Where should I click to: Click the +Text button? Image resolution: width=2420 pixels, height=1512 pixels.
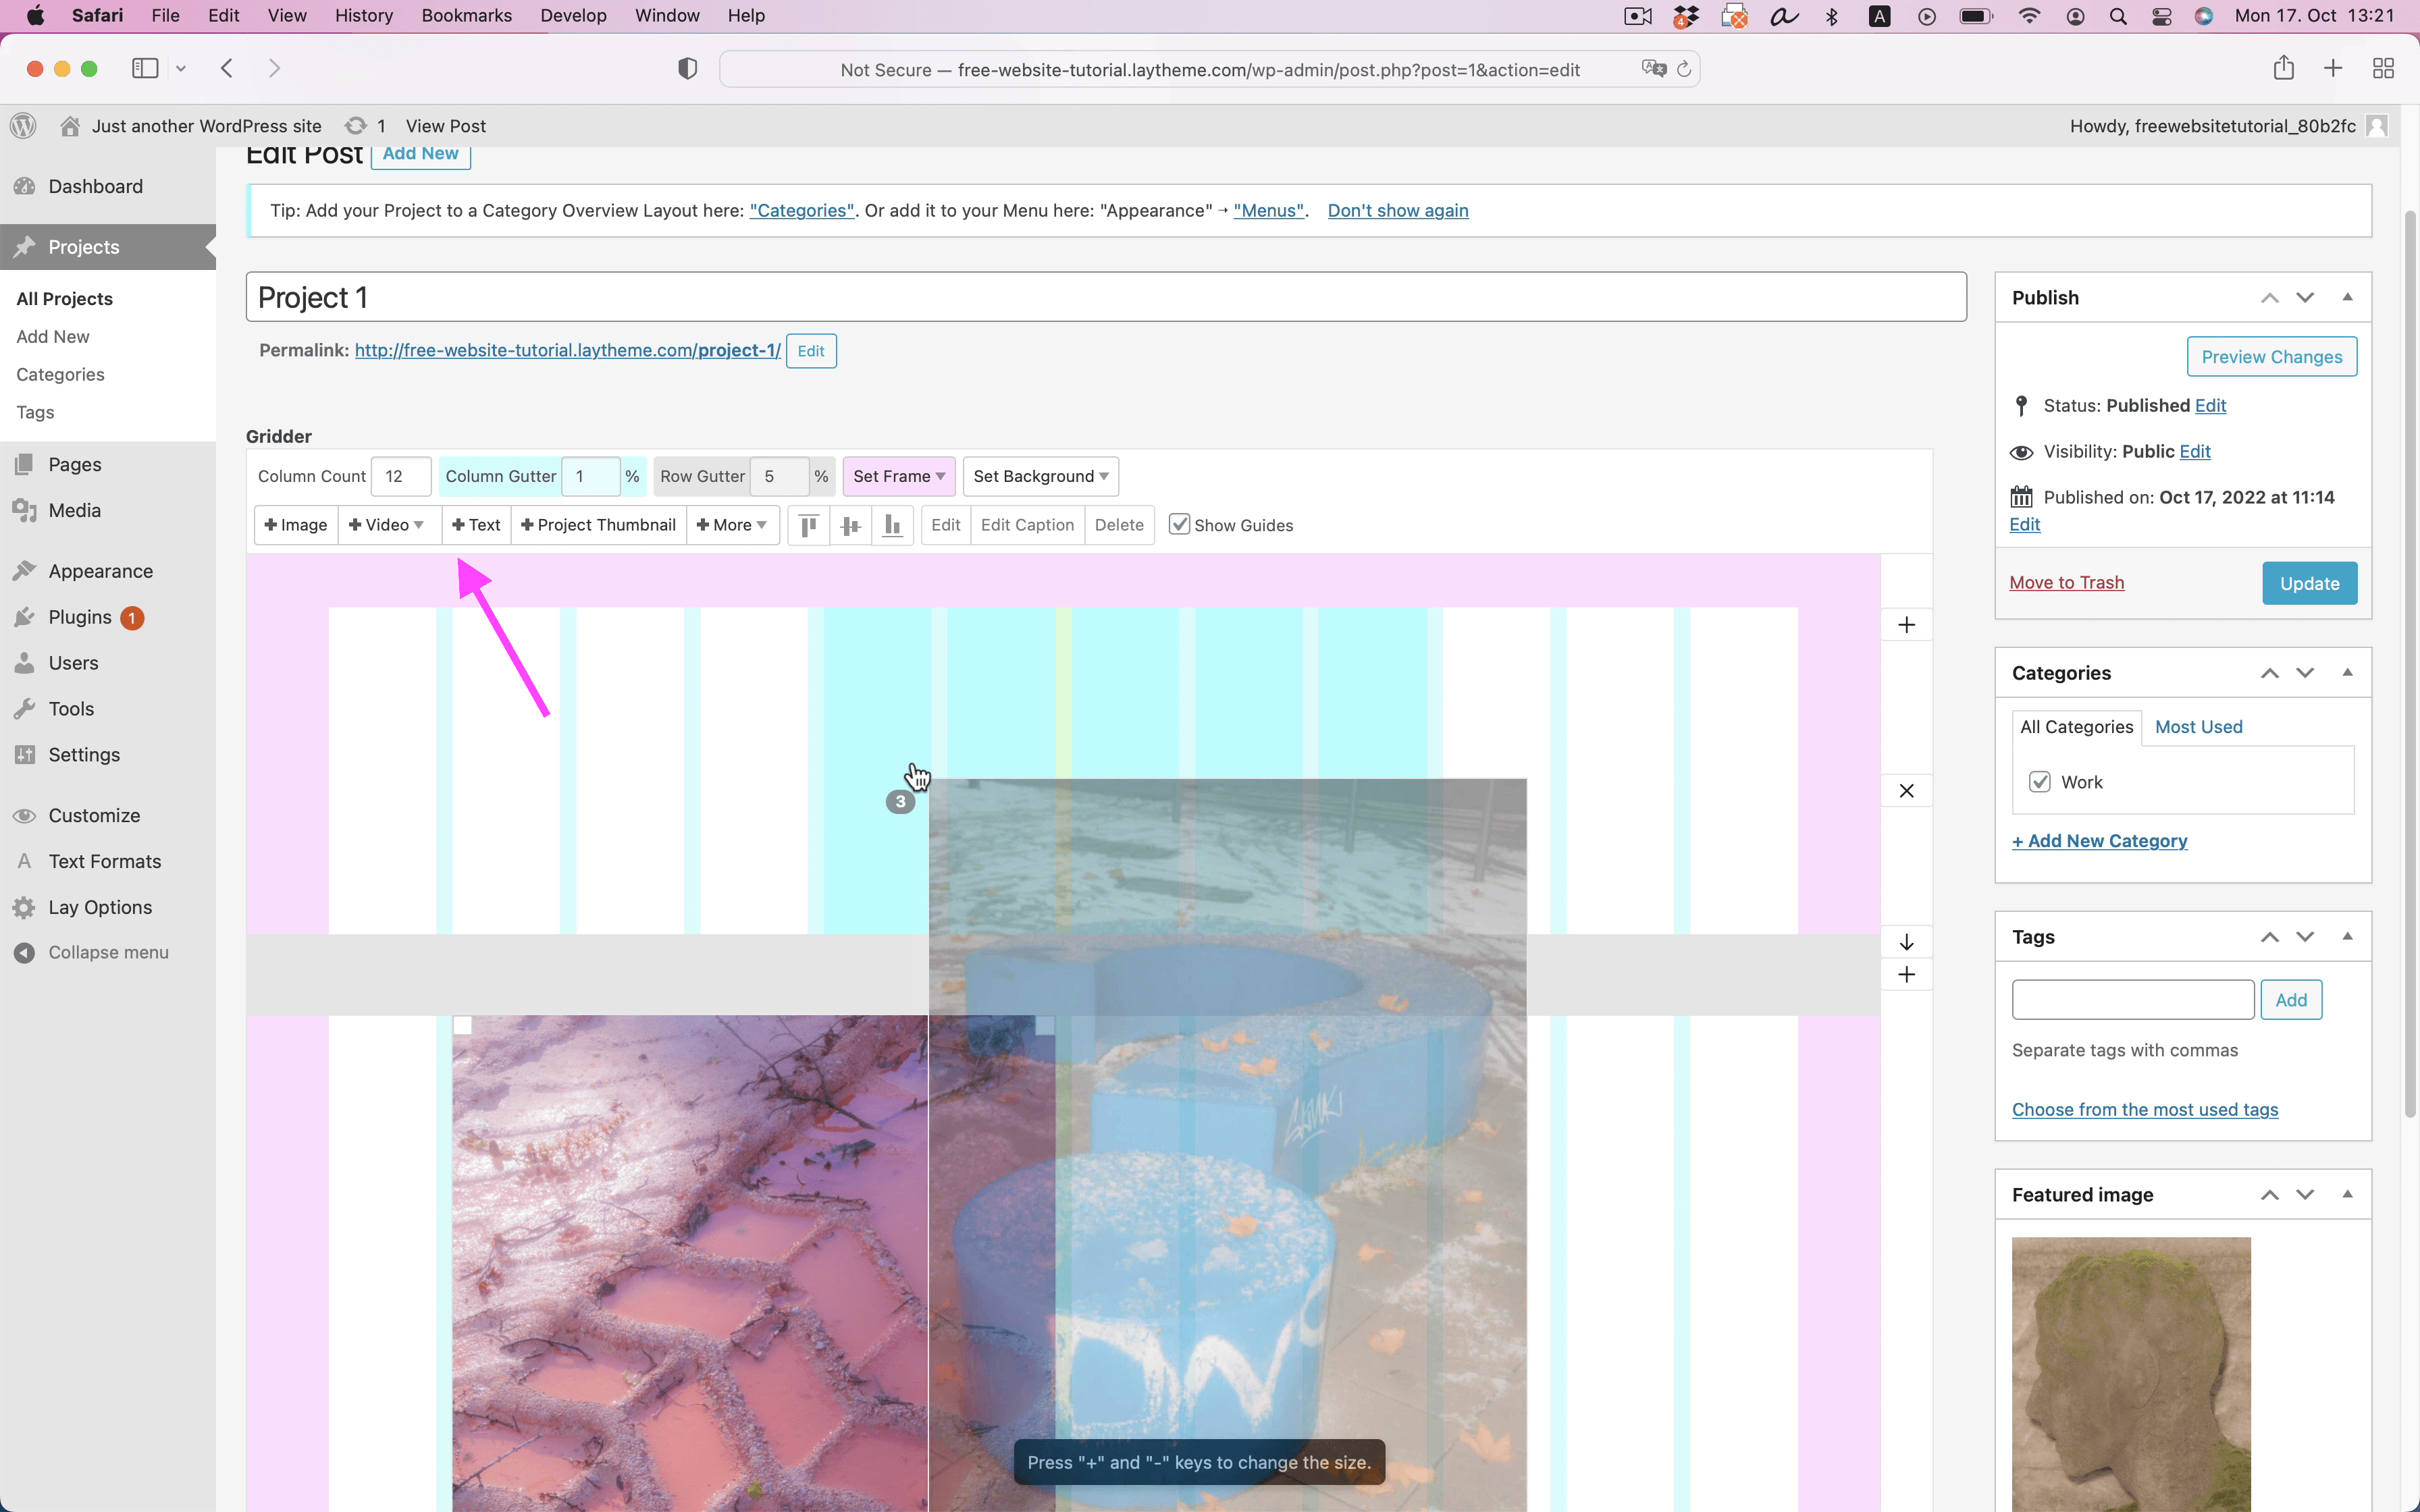pyautogui.click(x=477, y=525)
